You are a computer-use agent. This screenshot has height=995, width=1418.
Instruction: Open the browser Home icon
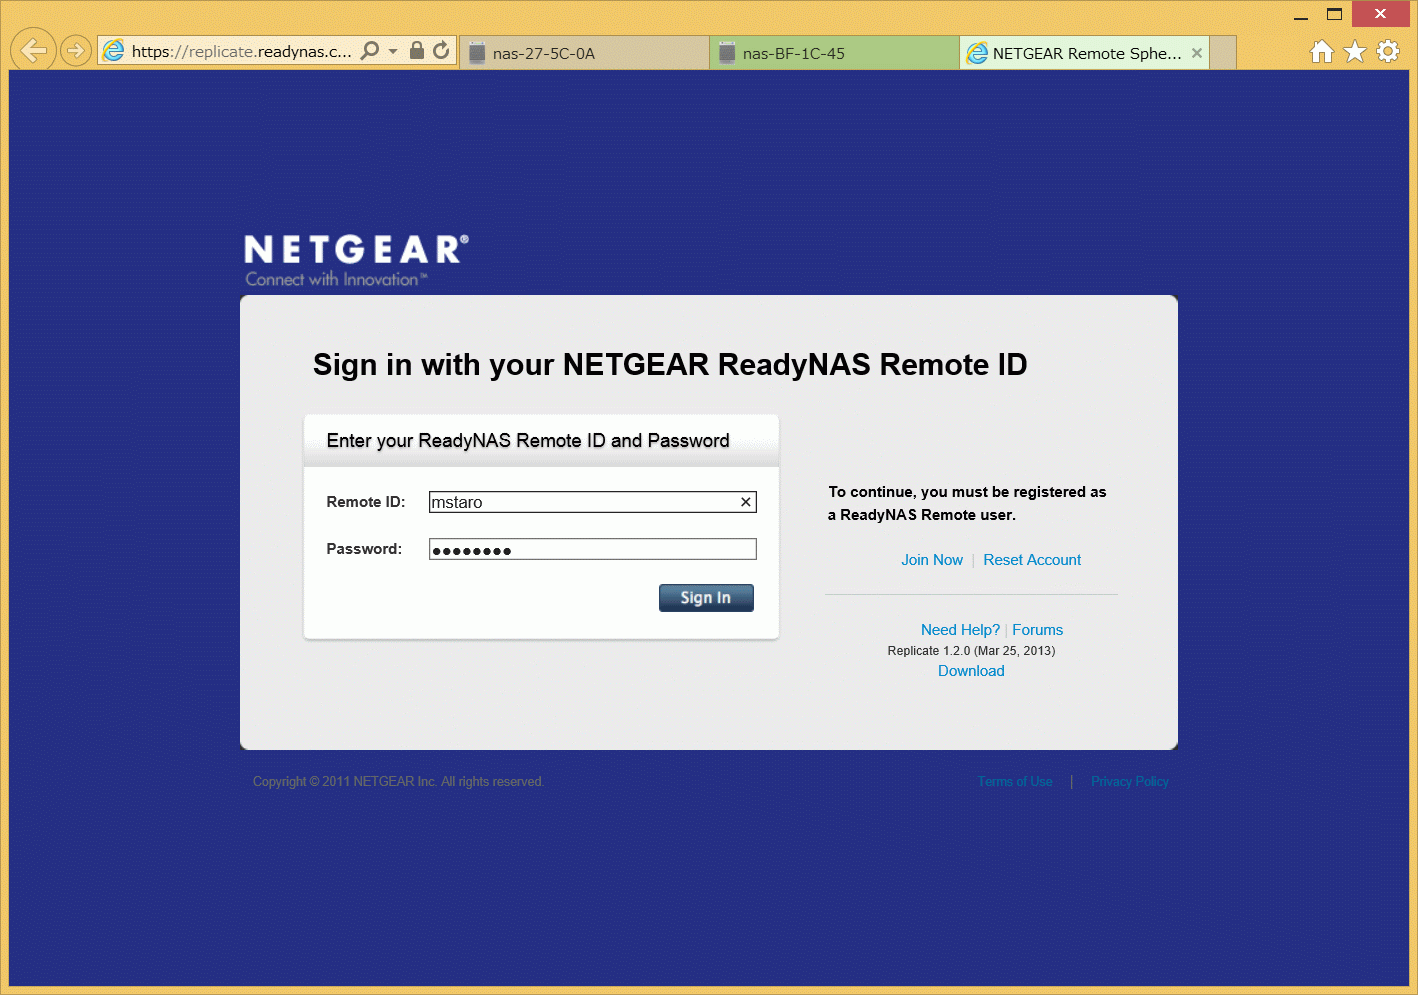click(1322, 51)
